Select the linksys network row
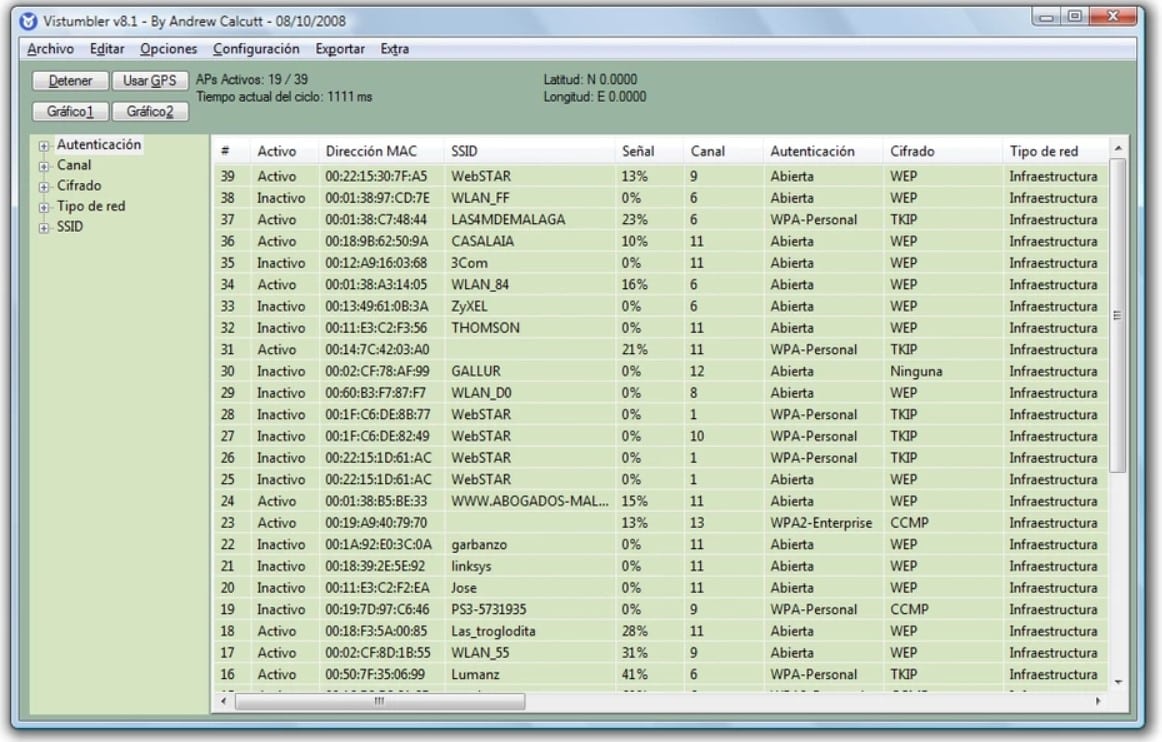Screen dimensions: 1162x742 click(661, 566)
